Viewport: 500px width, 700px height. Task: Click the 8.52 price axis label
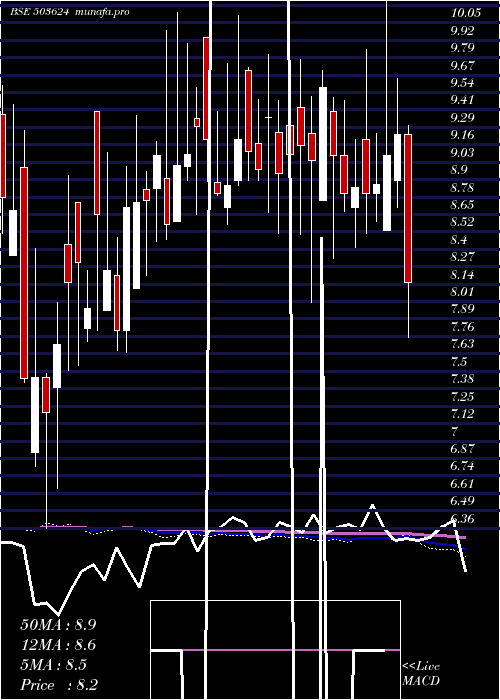(462, 222)
